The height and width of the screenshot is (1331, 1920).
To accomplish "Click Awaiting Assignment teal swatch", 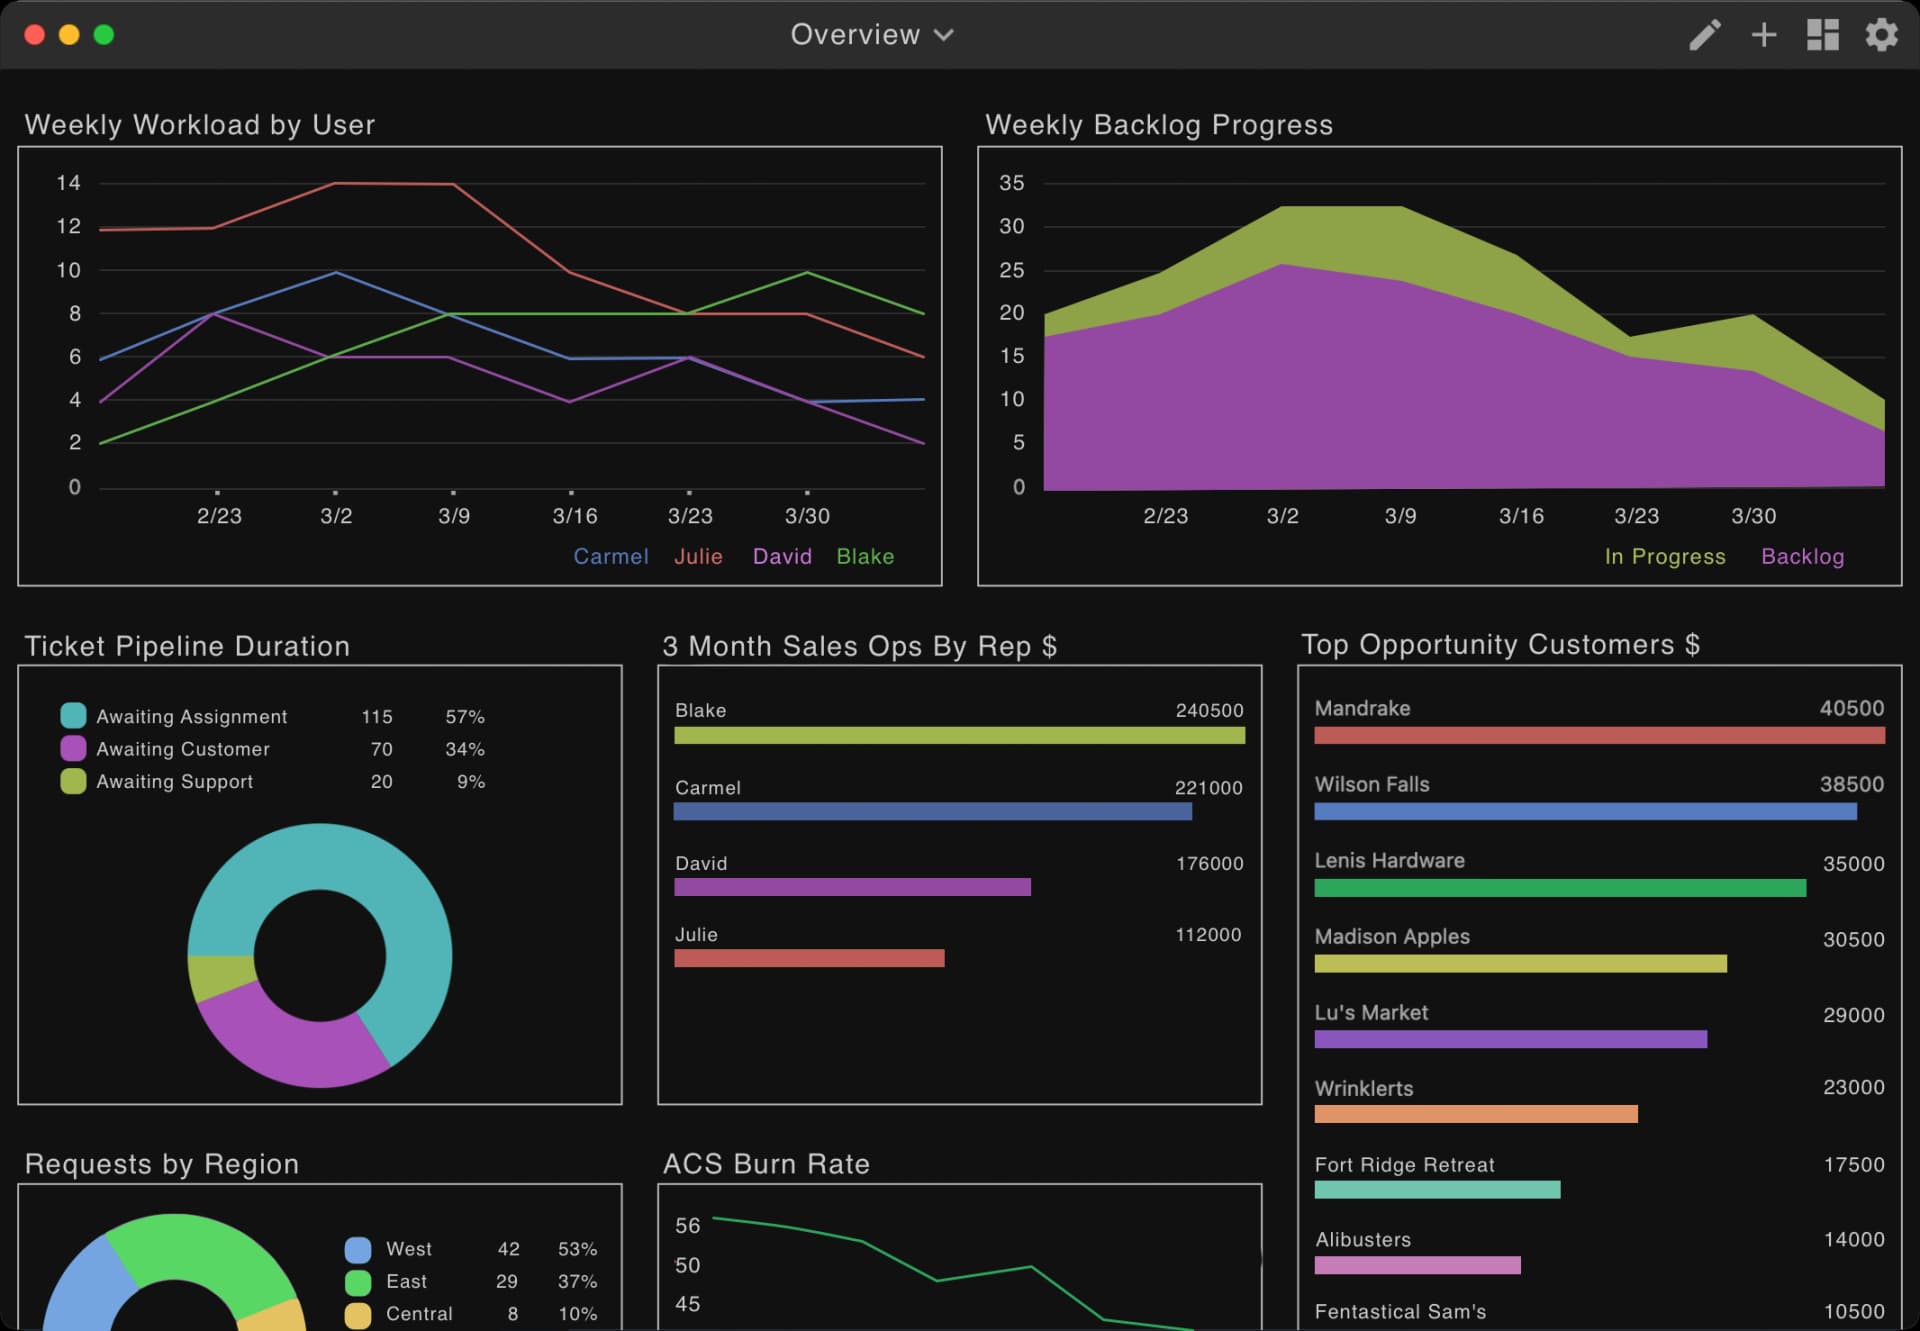I will point(73,716).
